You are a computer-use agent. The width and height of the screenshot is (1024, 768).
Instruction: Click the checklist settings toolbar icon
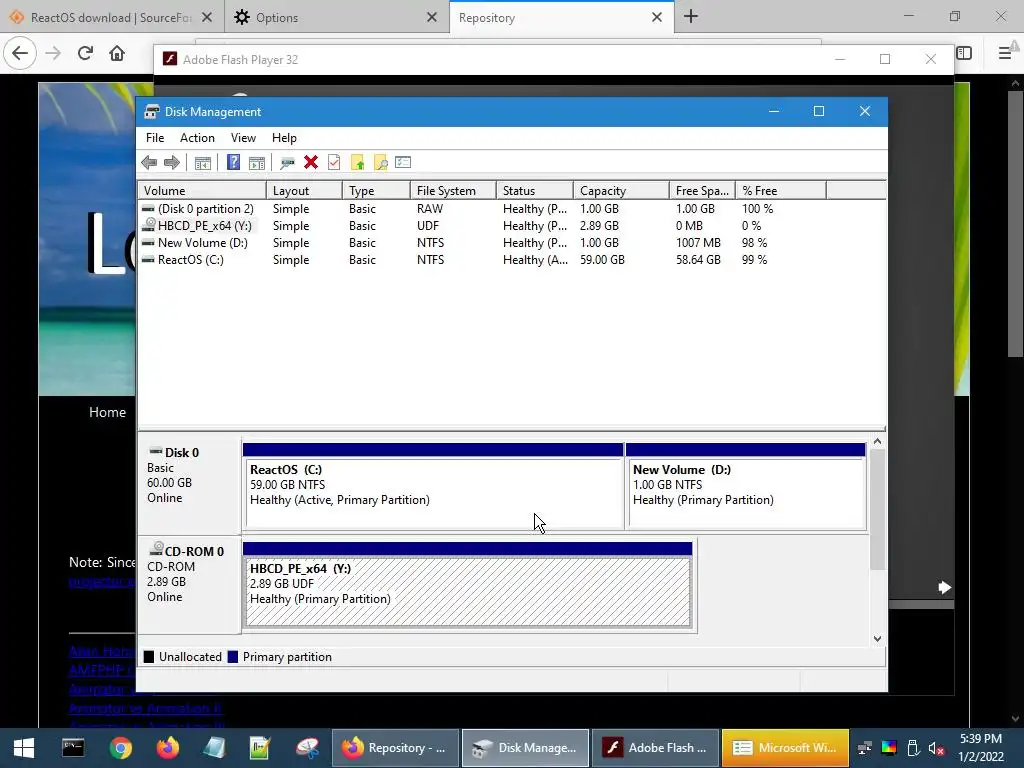[403, 163]
